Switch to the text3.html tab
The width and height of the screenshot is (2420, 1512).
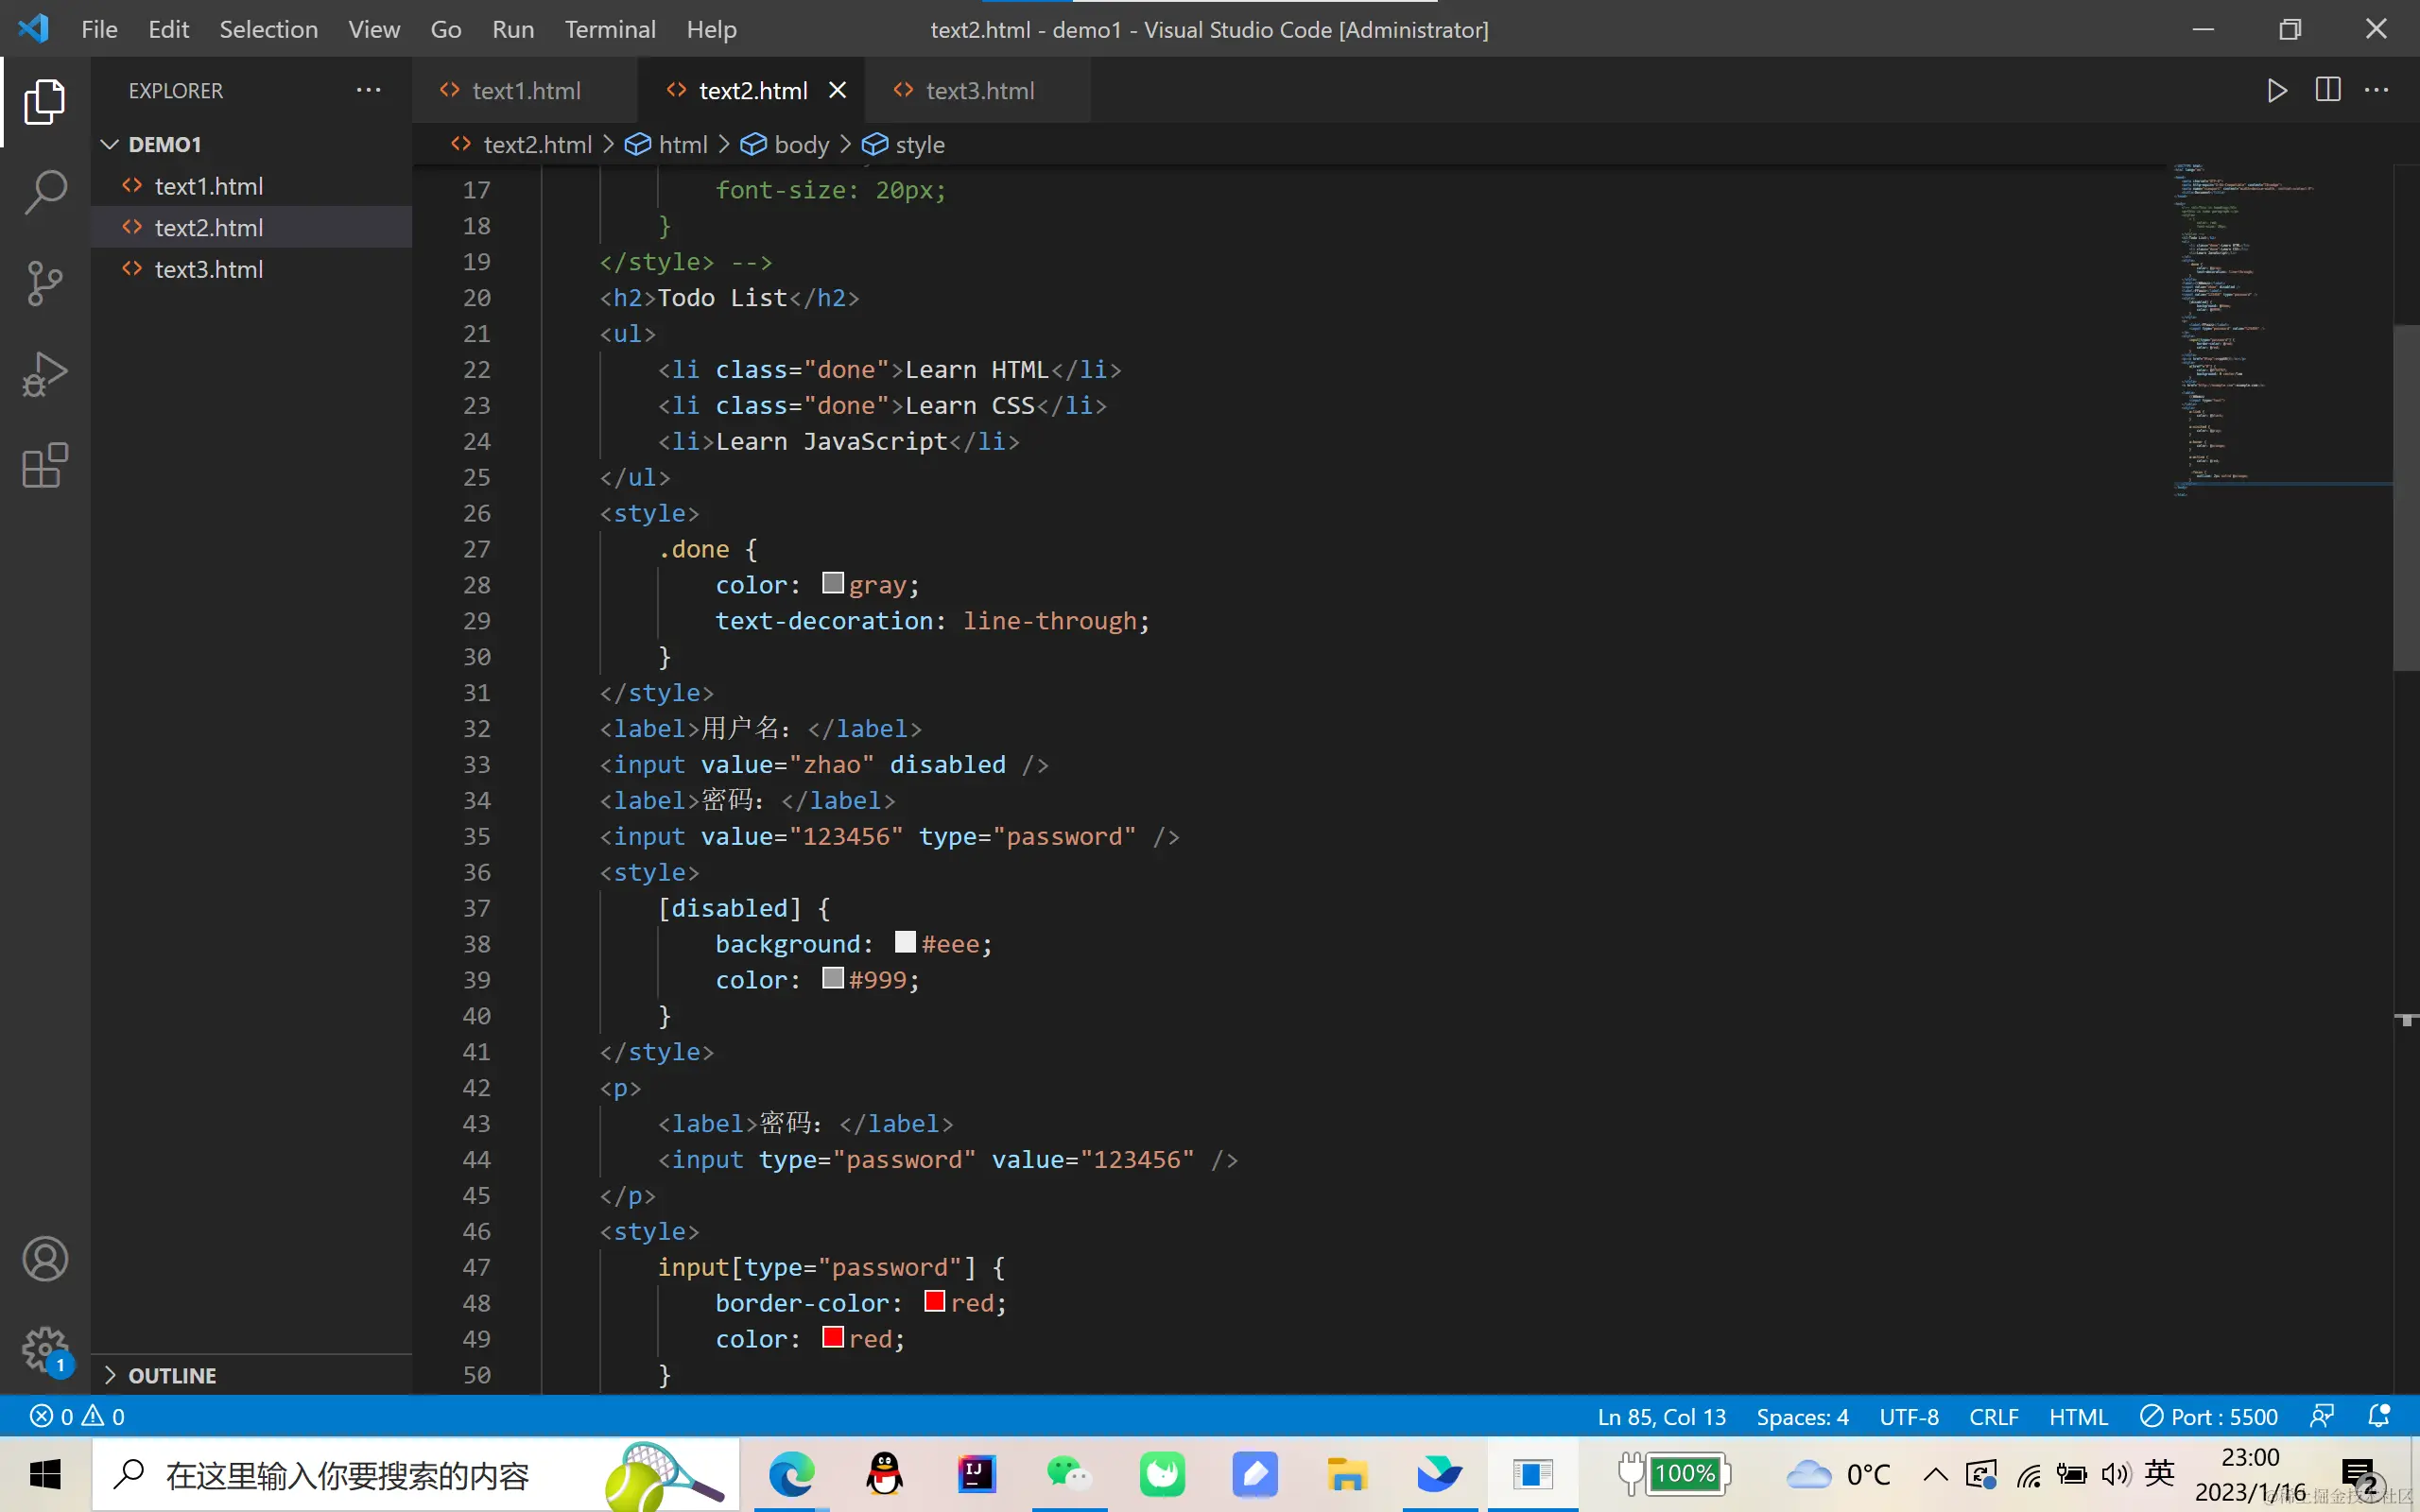point(978,91)
